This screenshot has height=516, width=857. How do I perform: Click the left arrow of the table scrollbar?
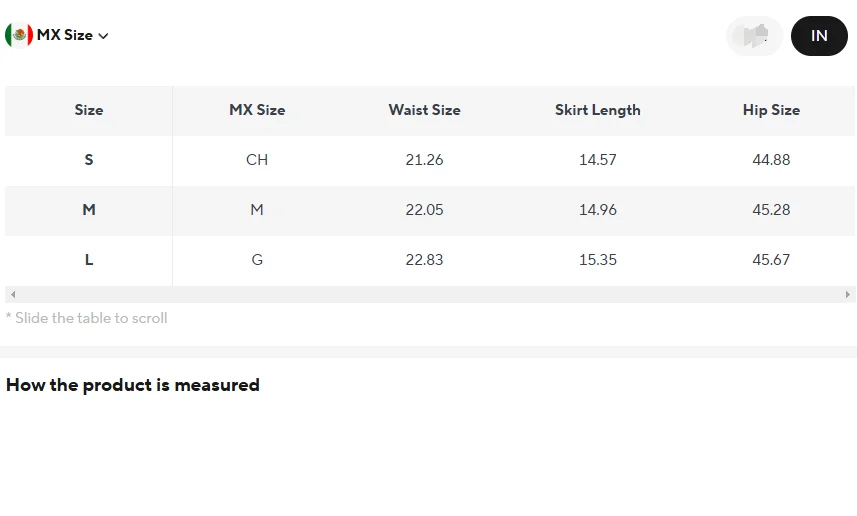click(x=13, y=295)
